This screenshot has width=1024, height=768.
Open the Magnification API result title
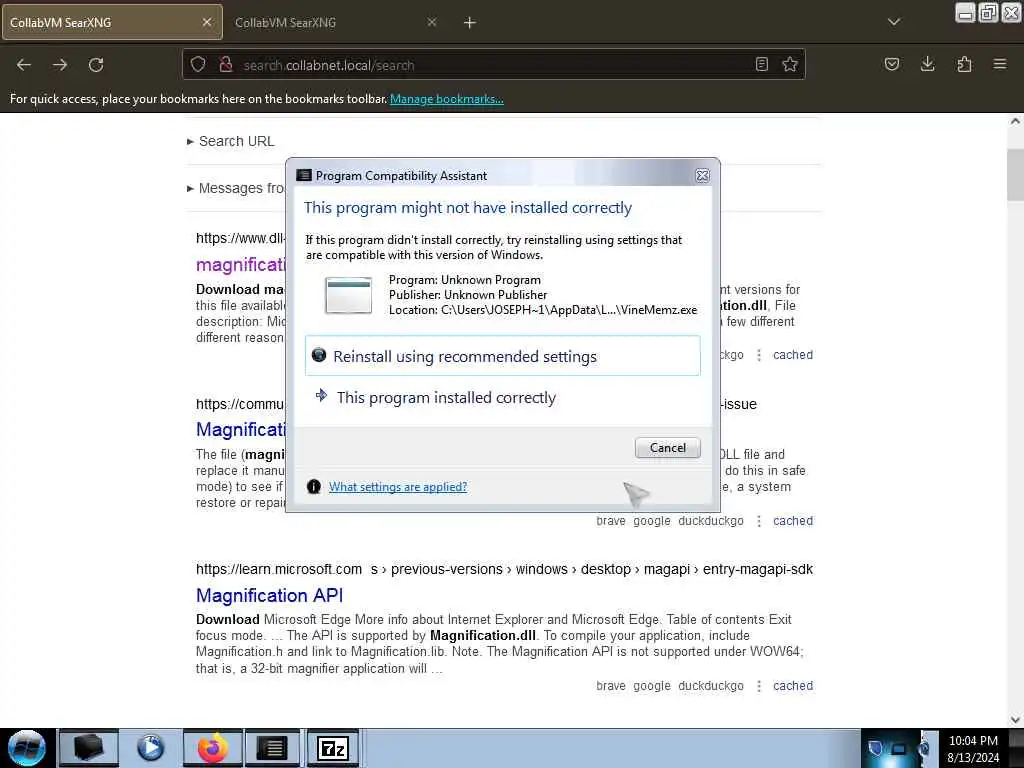coord(269,596)
